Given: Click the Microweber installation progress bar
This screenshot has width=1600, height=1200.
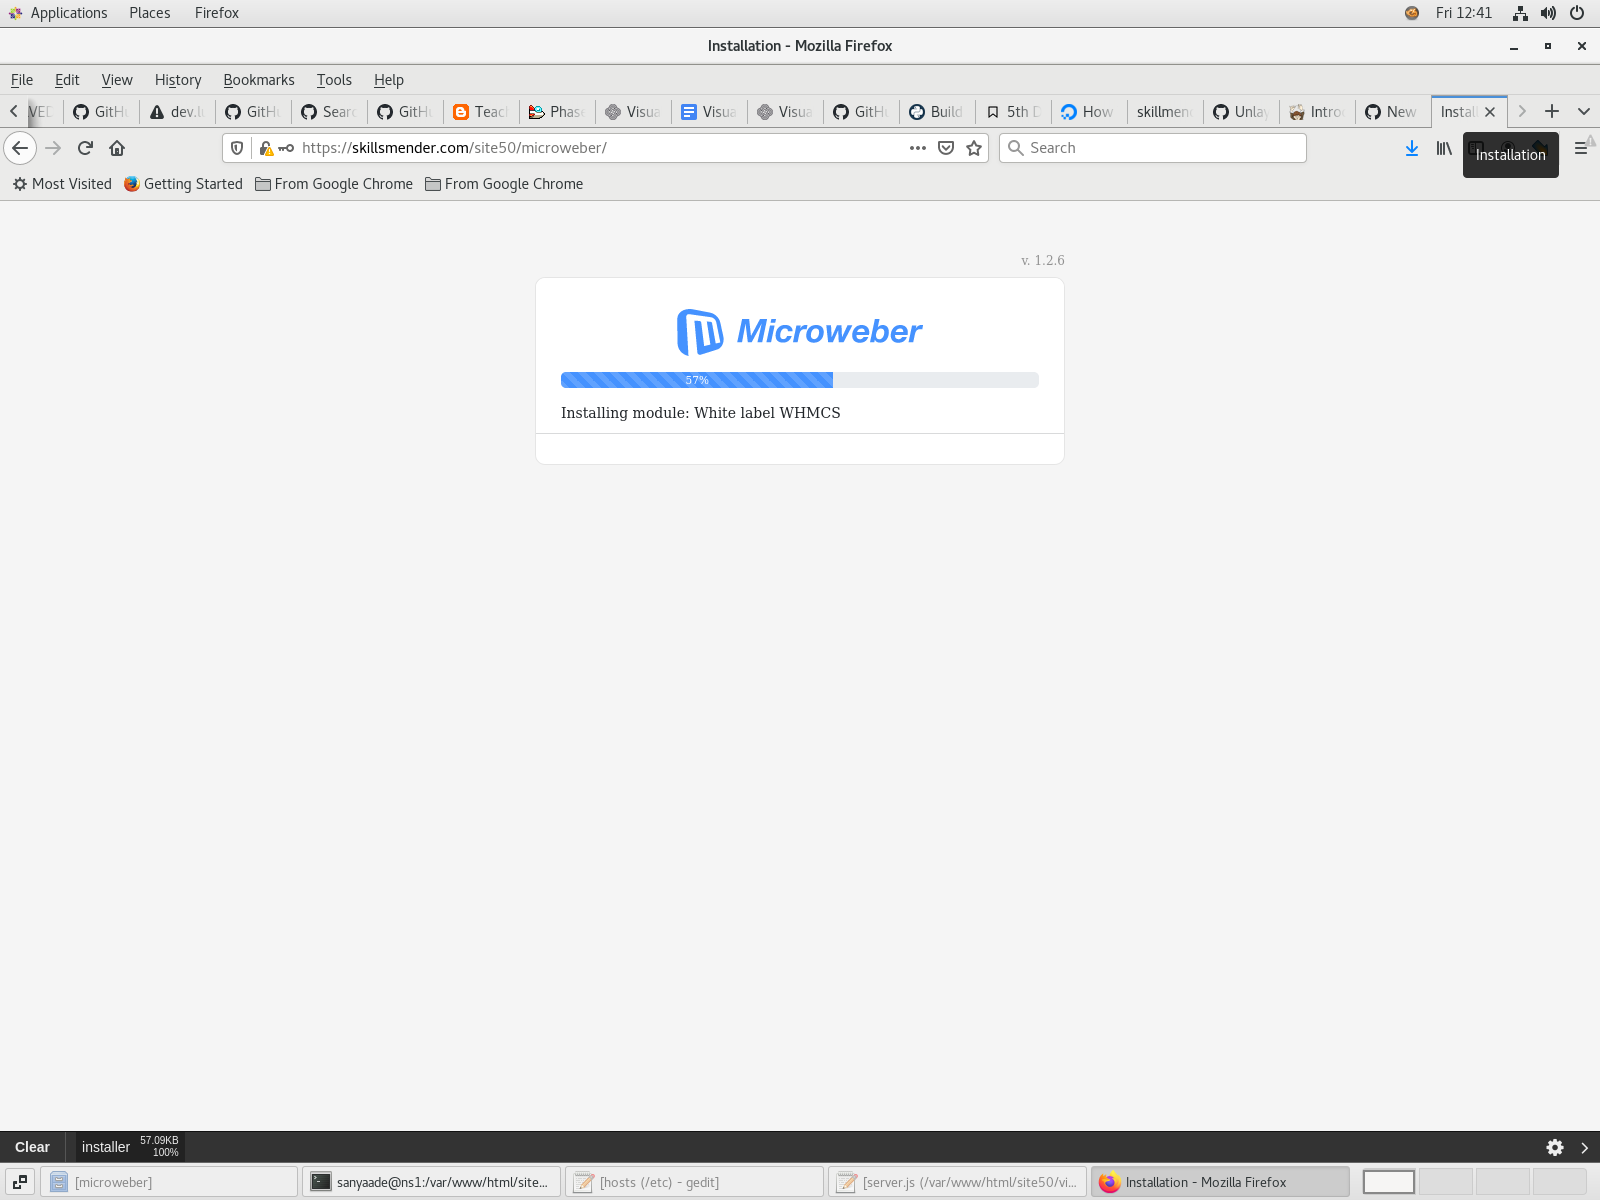Looking at the screenshot, I should 799,380.
